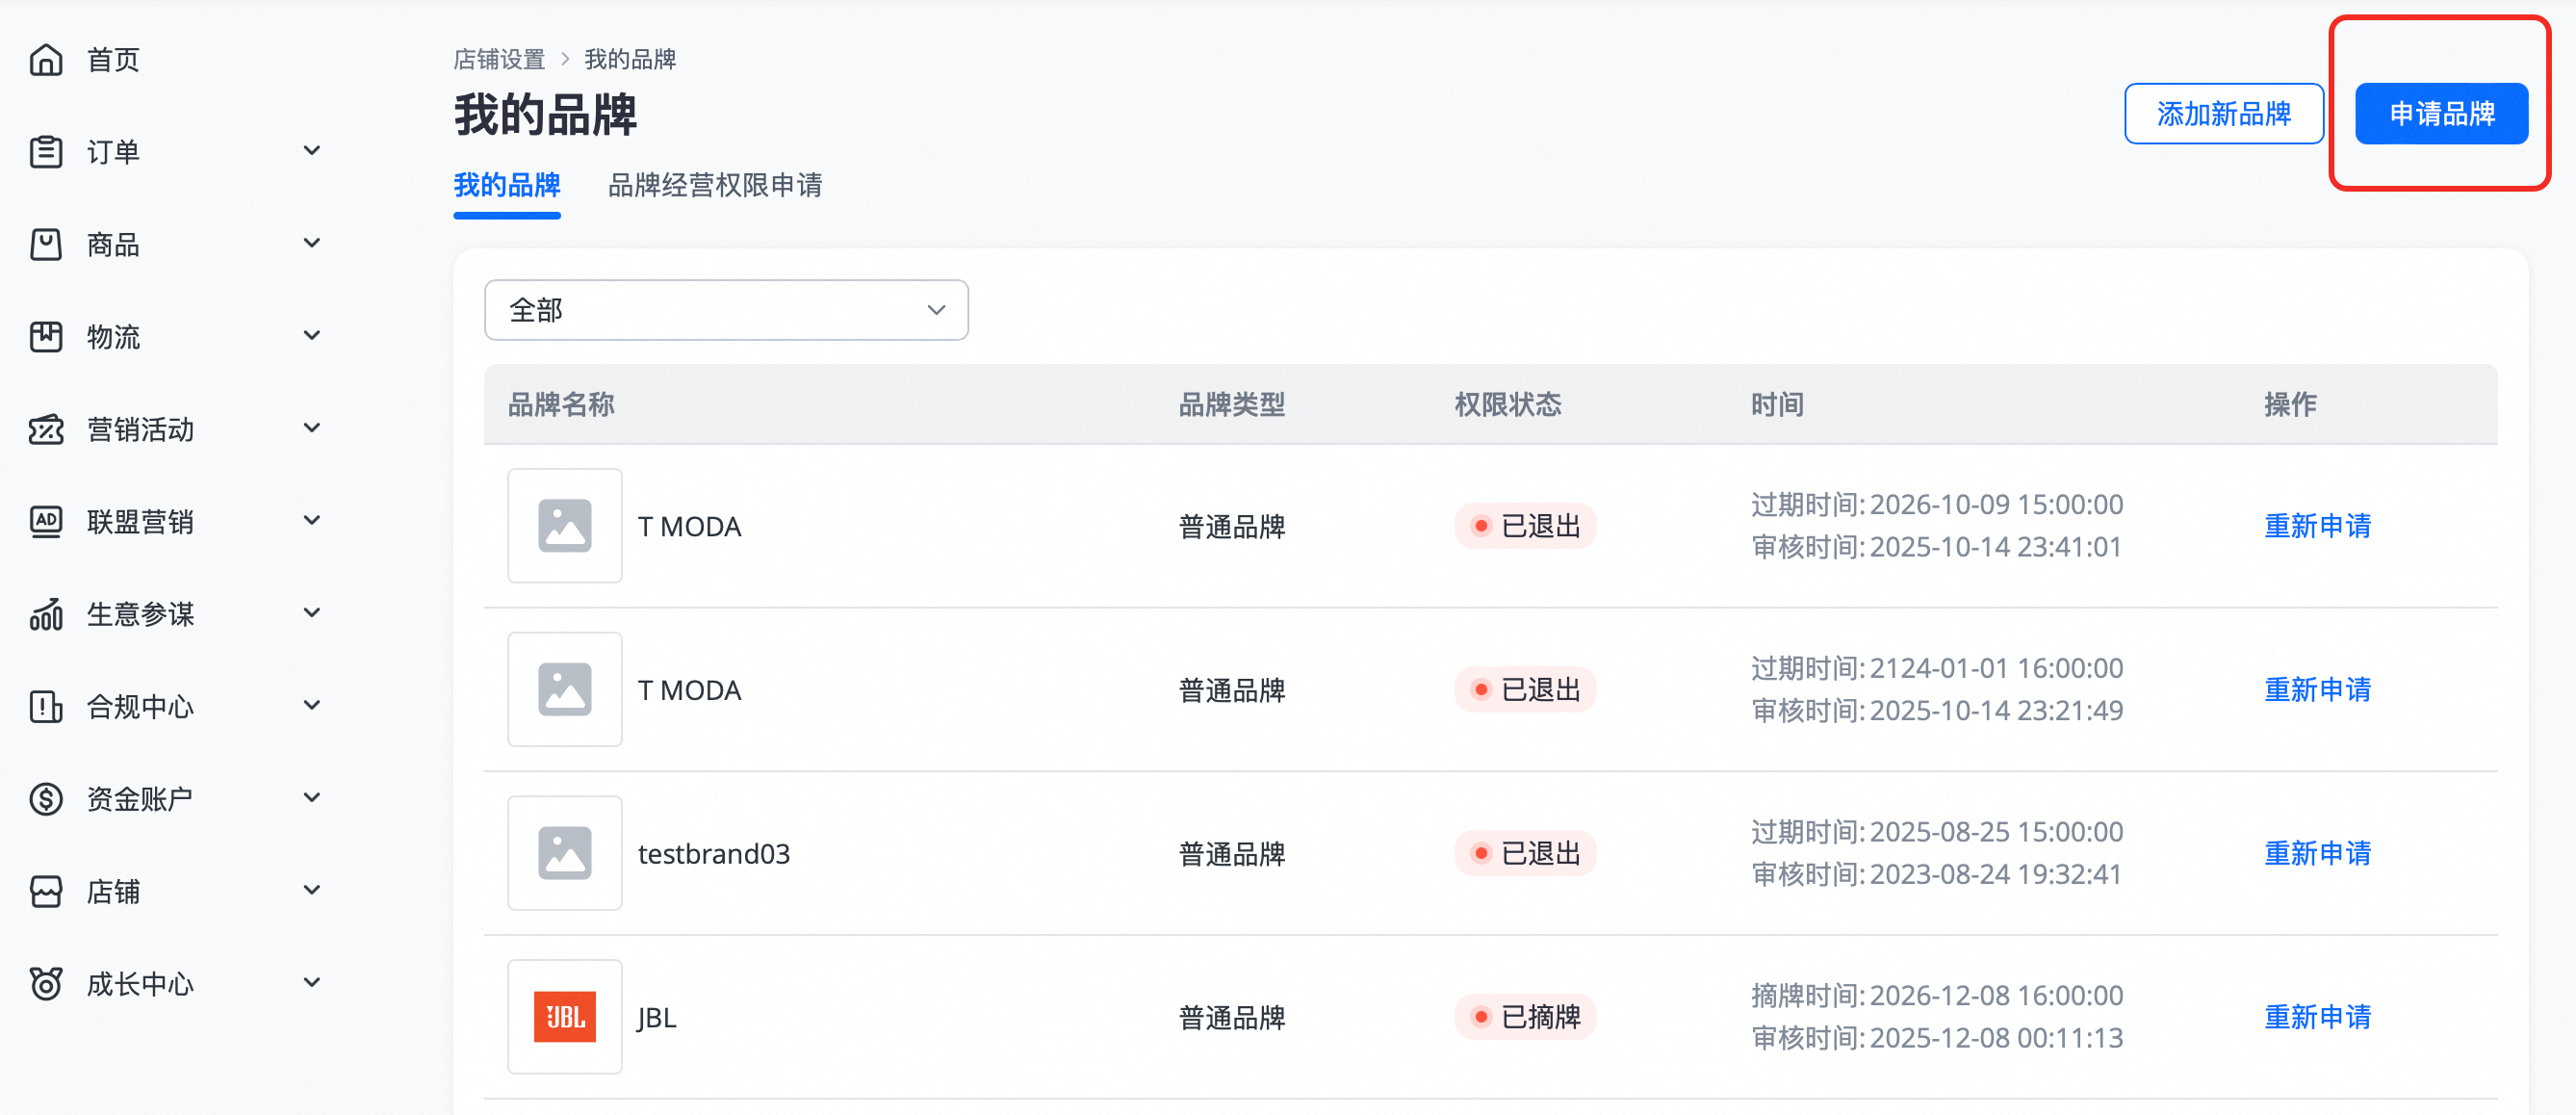This screenshot has width=2576, height=1115.
Task: Click the products shopping bag icon
Action: (46, 244)
